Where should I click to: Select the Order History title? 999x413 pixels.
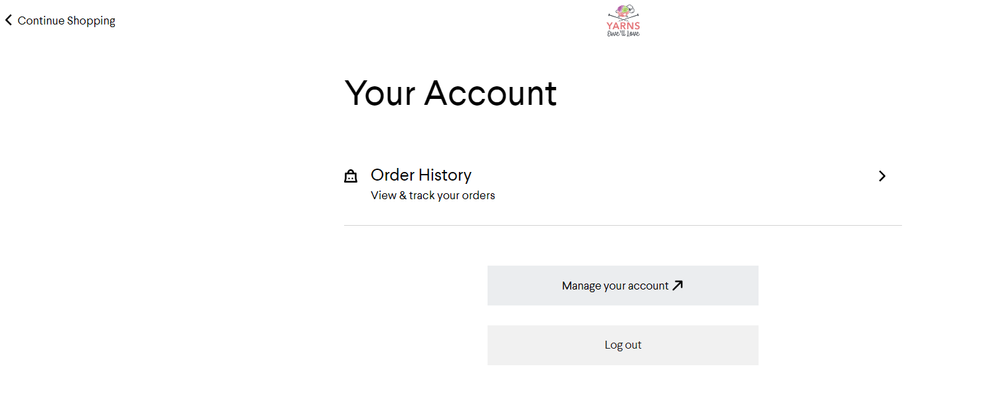(421, 175)
